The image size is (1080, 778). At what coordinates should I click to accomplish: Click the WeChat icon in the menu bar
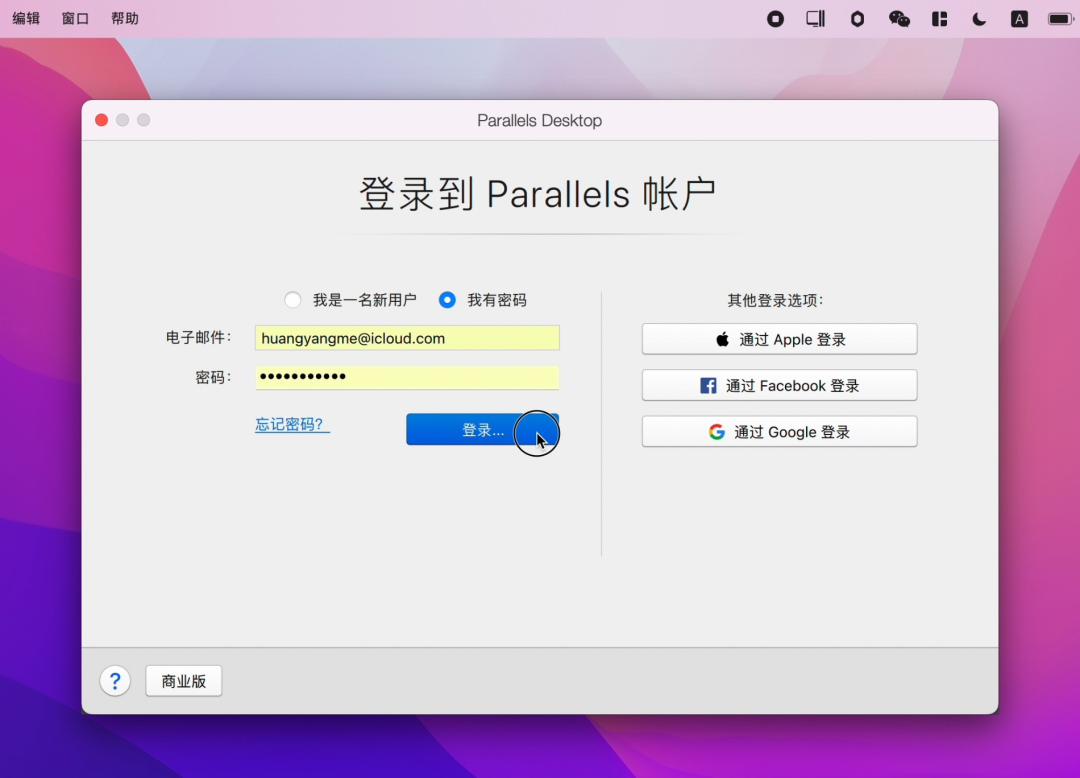[x=899, y=18]
